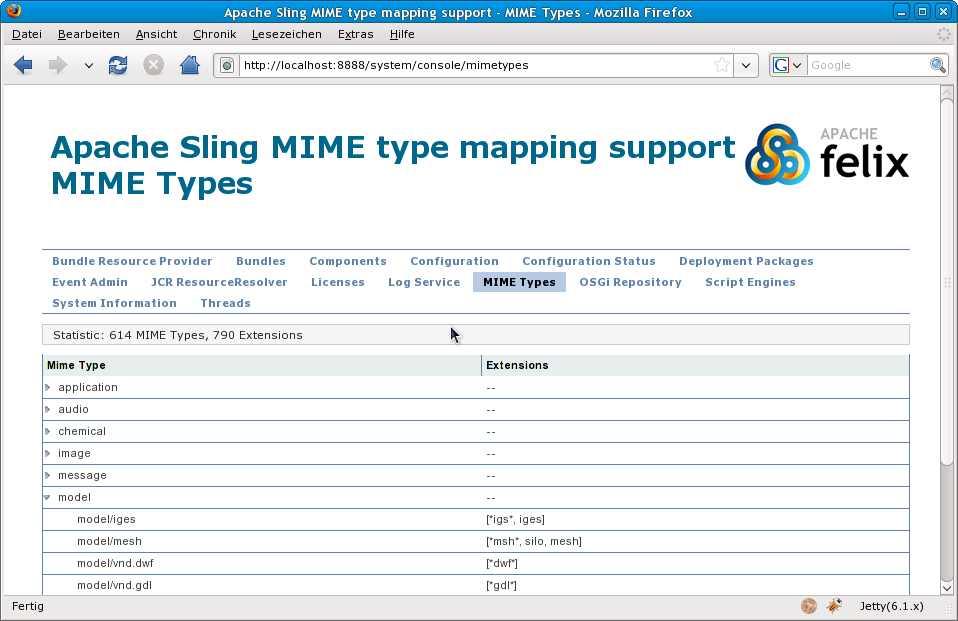The width and height of the screenshot is (958, 621).
Task: Click the search magnifier icon
Action: click(938, 65)
